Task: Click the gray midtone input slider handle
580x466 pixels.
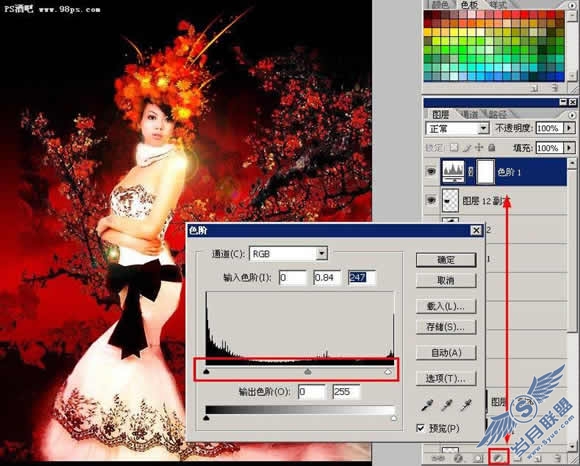Action: click(x=308, y=371)
